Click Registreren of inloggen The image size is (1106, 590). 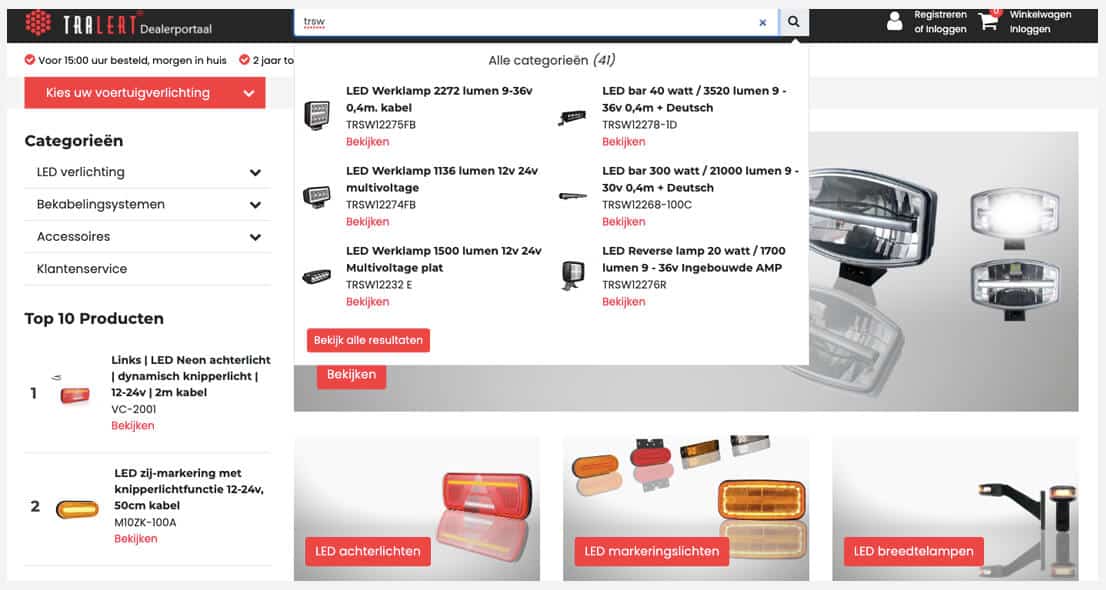point(940,22)
